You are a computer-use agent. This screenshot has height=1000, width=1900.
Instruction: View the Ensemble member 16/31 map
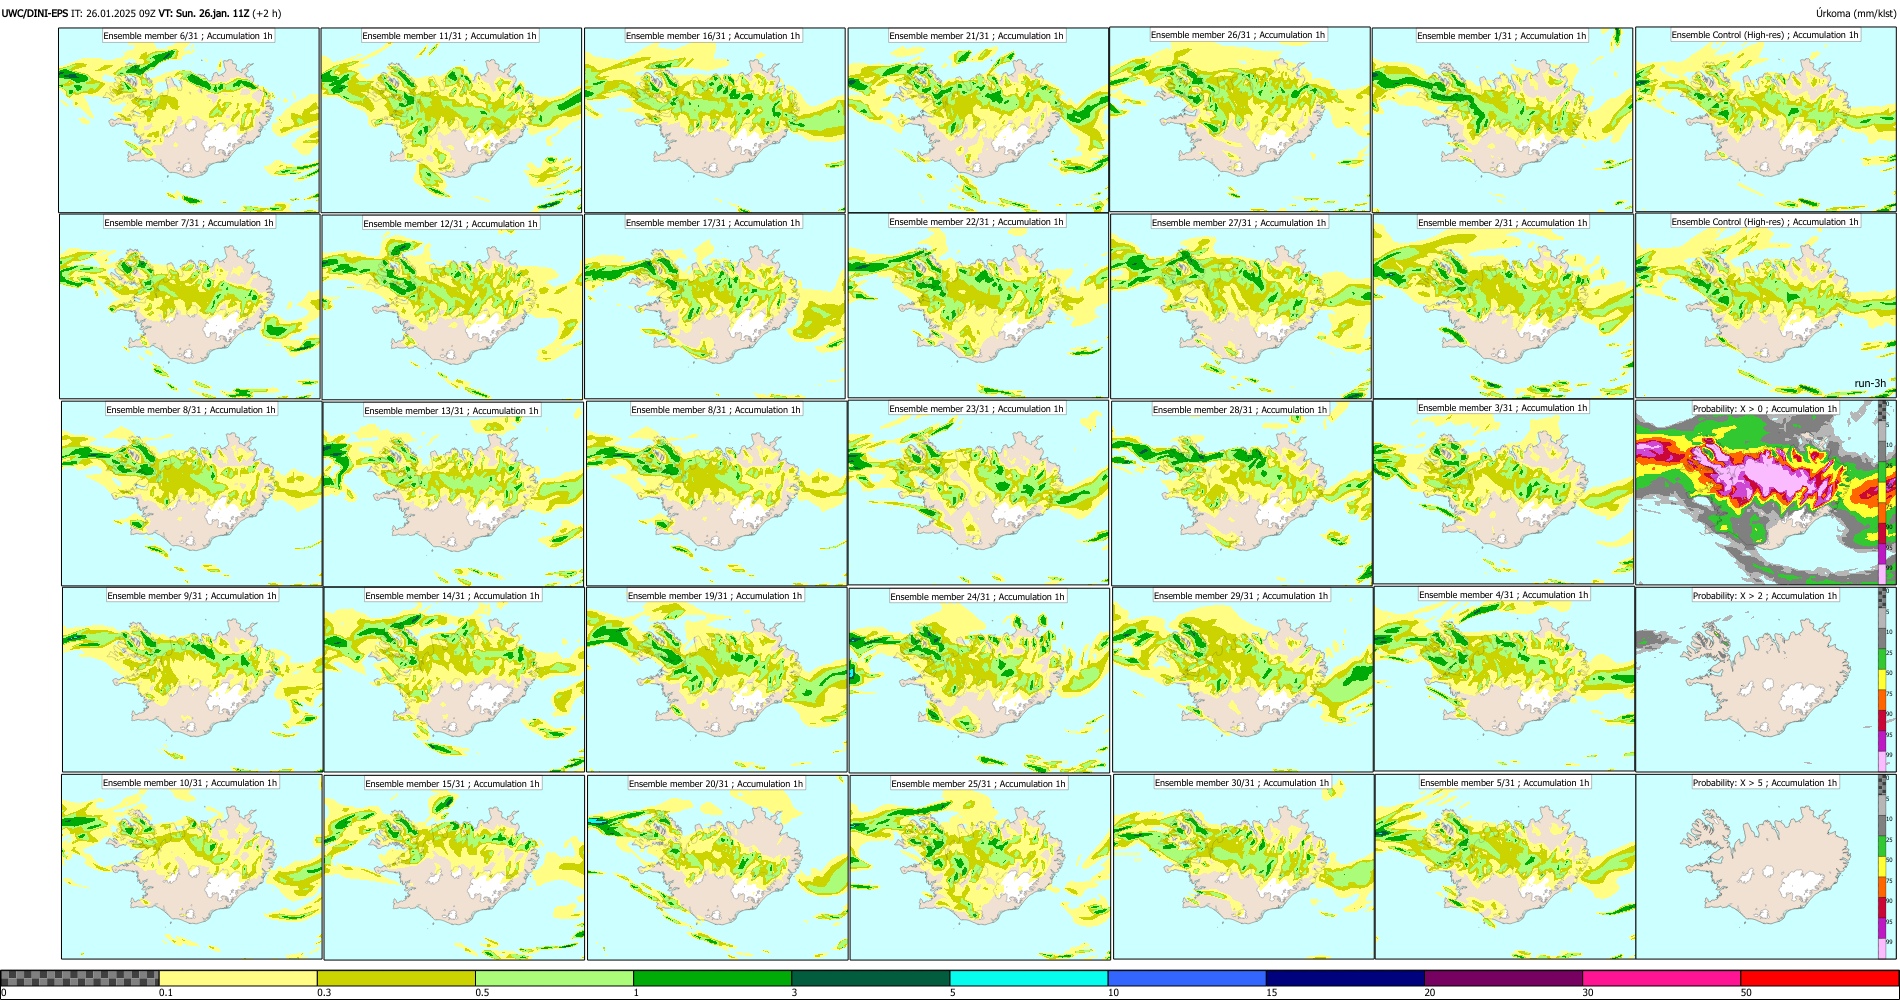pyautogui.click(x=715, y=120)
